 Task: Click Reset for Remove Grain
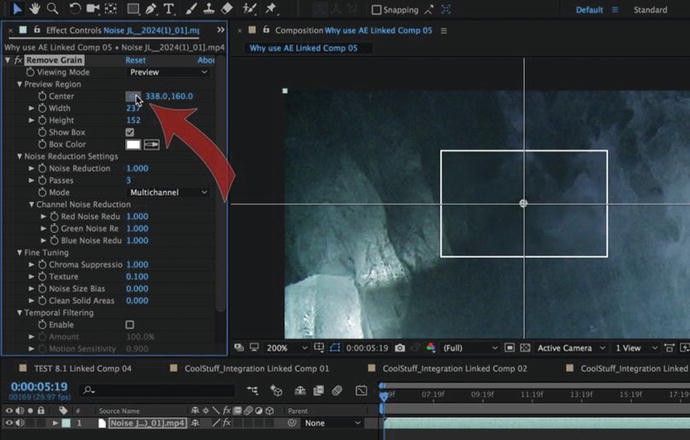coord(135,60)
